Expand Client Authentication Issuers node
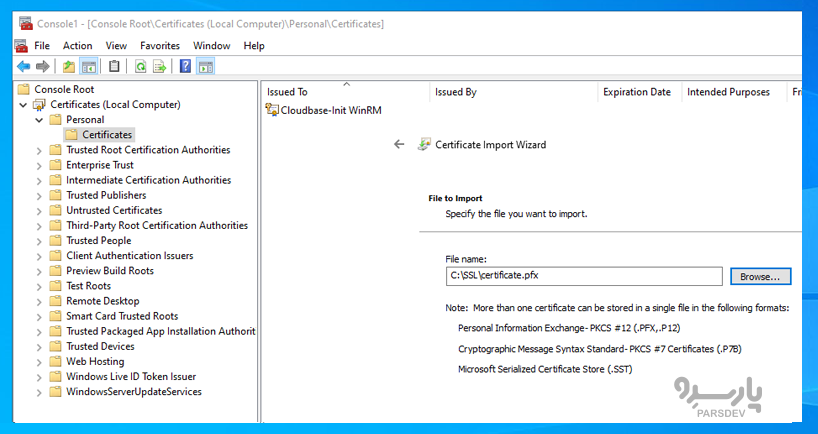This screenshot has height=434, width=818. tap(39, 257)
